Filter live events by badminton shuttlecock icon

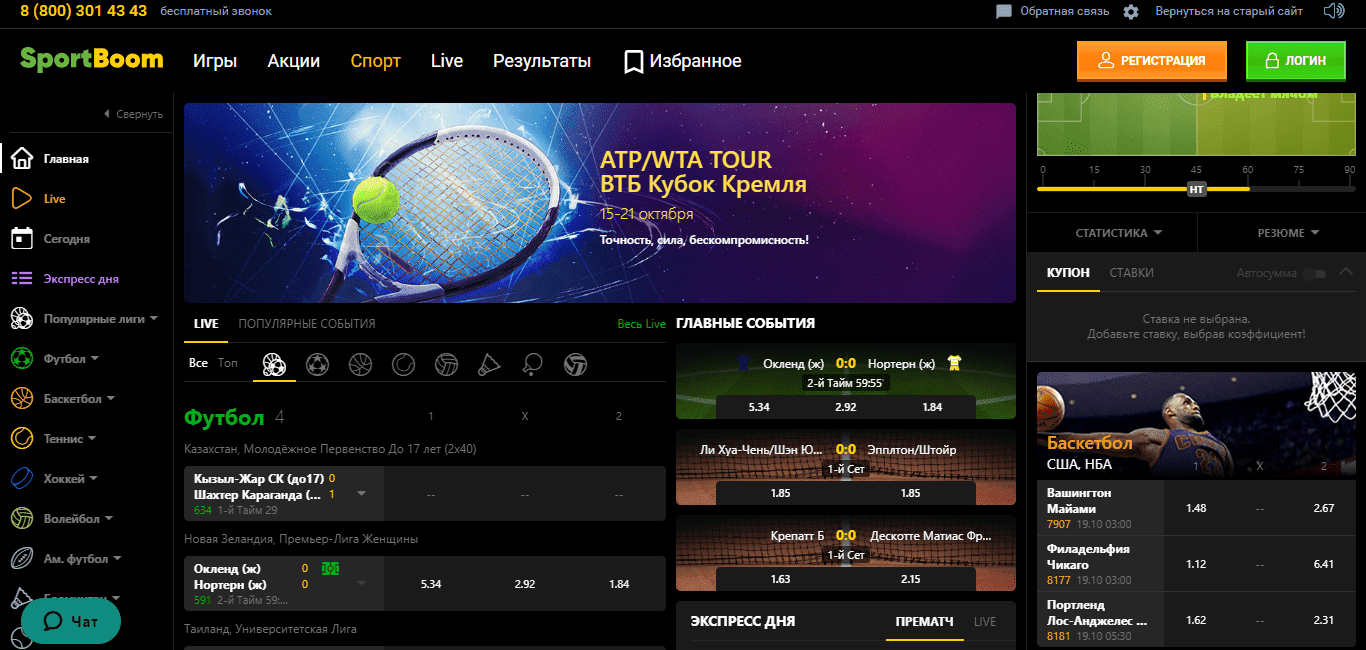click(x=489, y=364)
